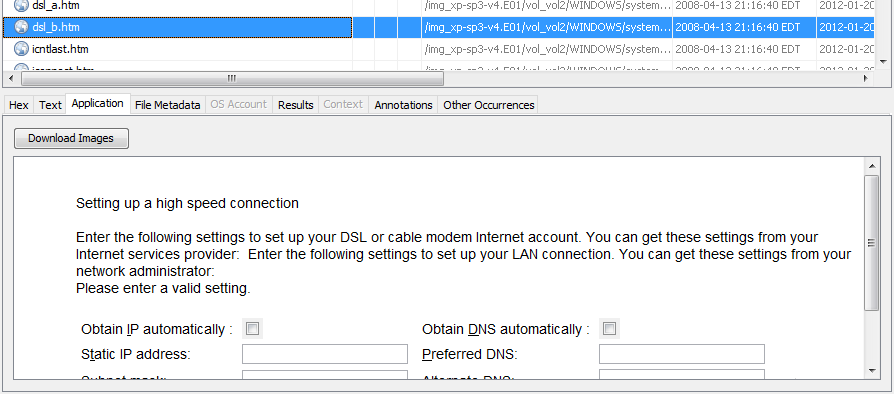The height and width of the screenshot is (394, 894).
Task: Click the scroll-left arrow of the file list
Action: pyautogui.click(x=11, y=78)
